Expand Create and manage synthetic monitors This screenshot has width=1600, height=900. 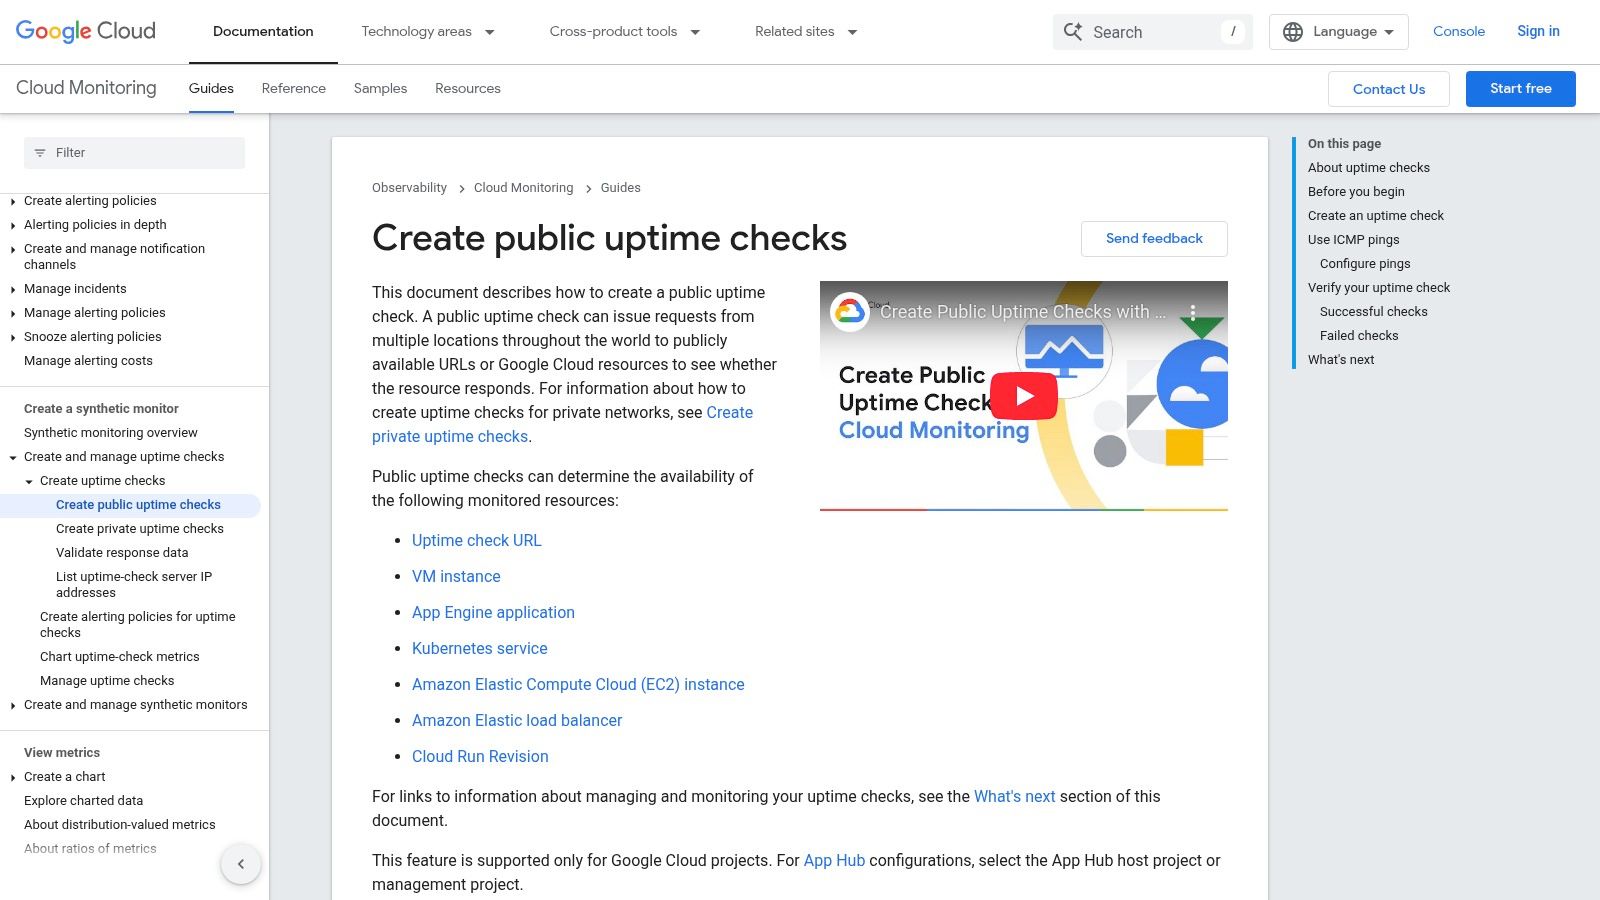(13, 705)
